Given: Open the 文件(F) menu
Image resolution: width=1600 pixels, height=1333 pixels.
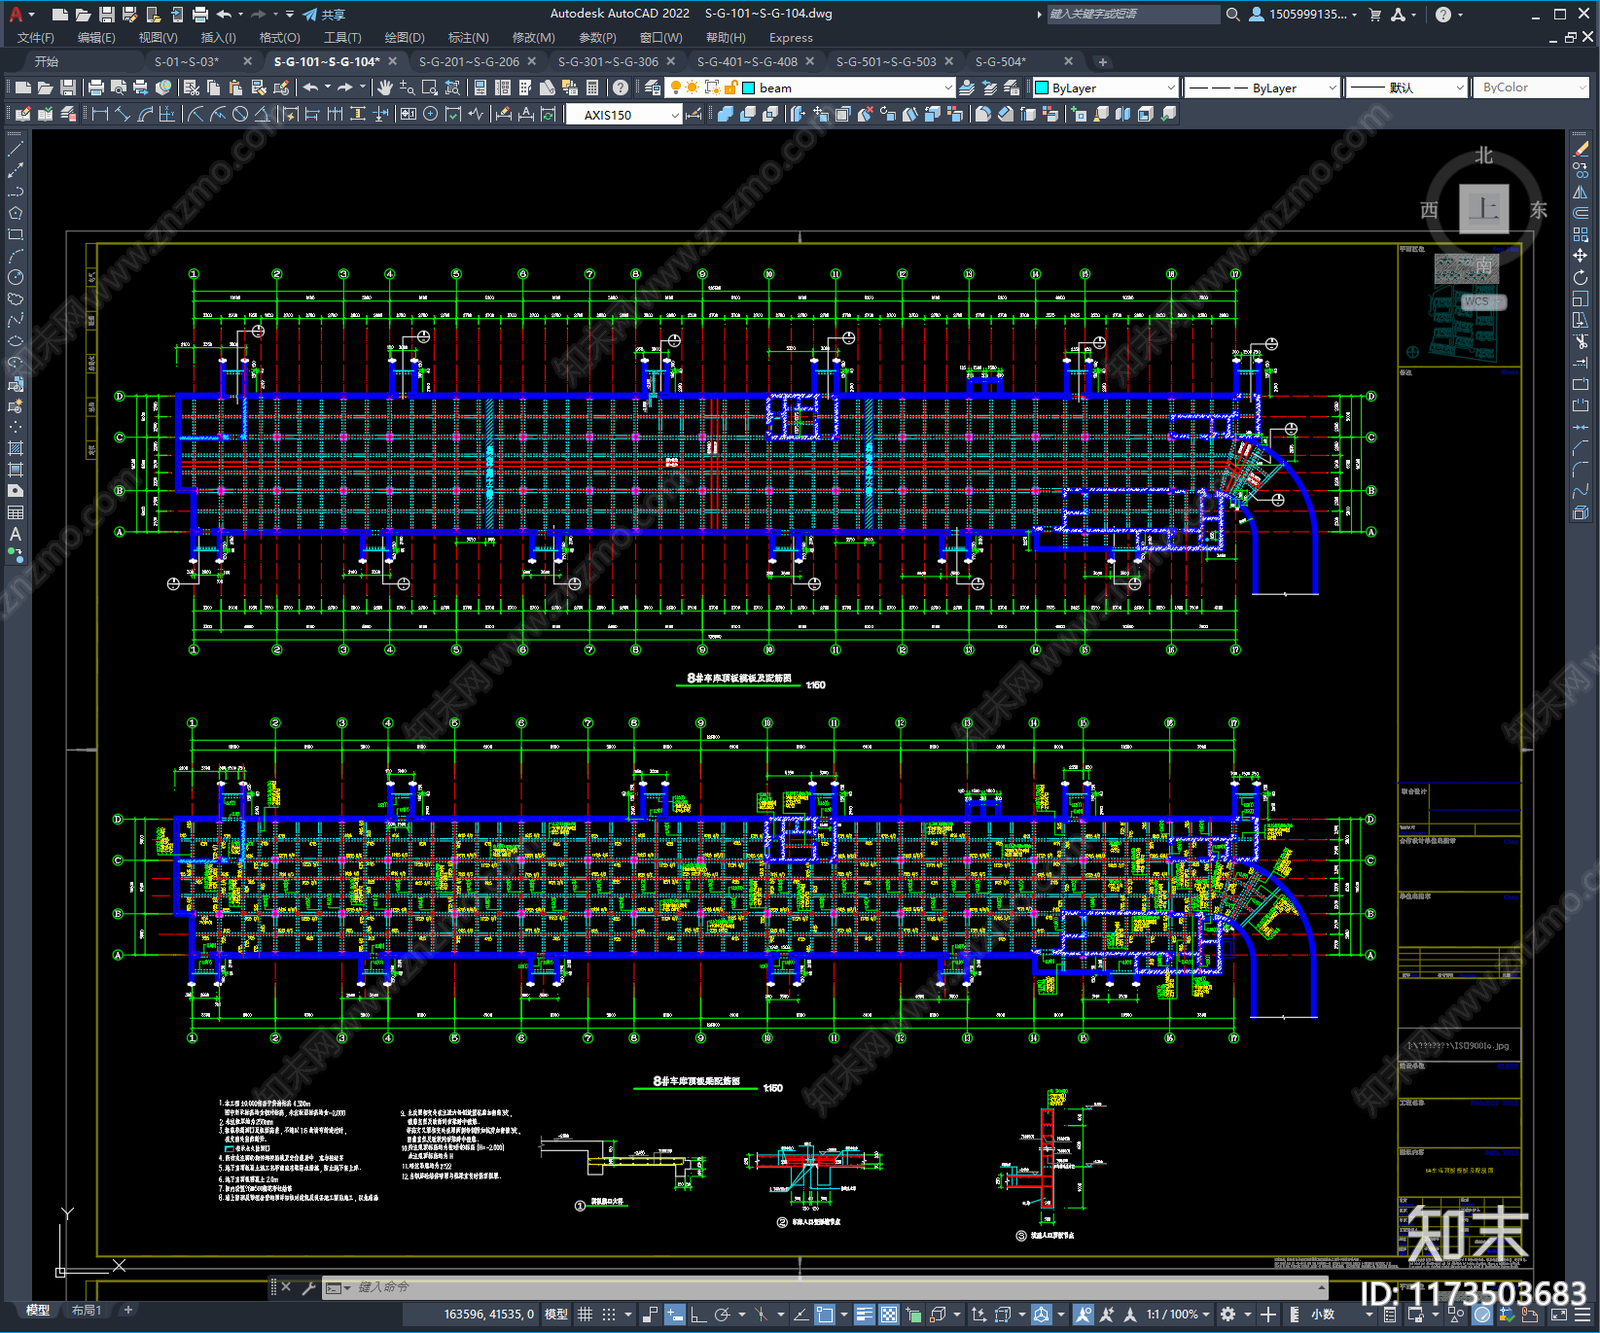Looking at the screenshot, I should pyautogui.click(x=35, y=37).
